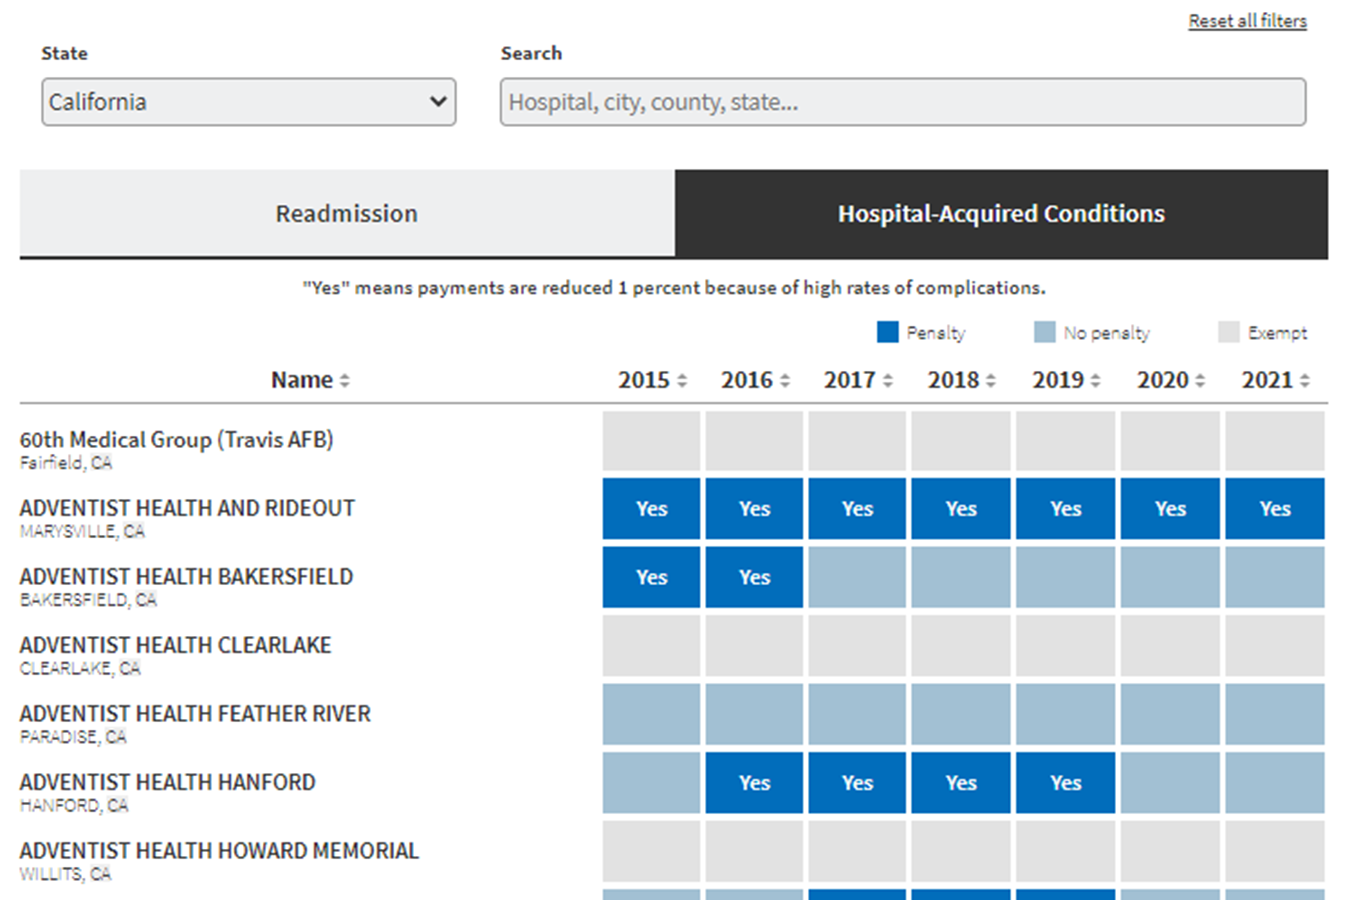The height and width of the screenshot is (900, 1350).
Task: Click the dark blue Penalty legend swatch
Action: pos(887,332)
